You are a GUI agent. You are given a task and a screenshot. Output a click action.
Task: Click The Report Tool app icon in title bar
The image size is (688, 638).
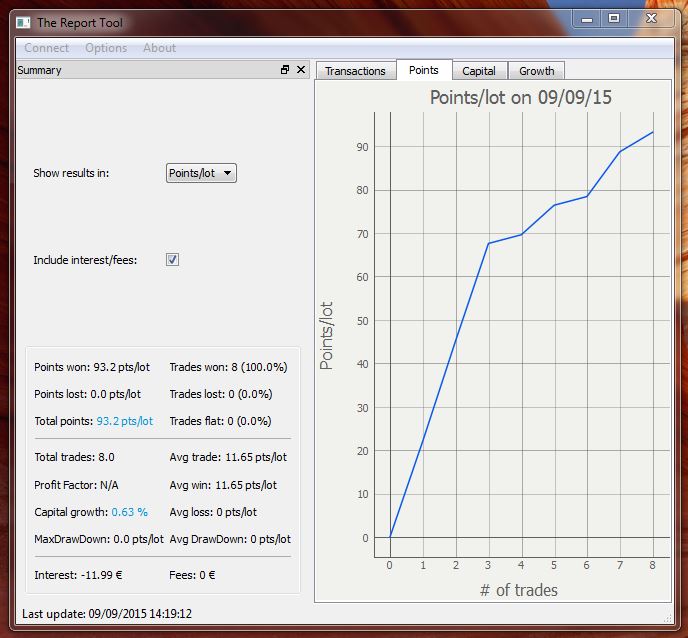tap(23, 22)
